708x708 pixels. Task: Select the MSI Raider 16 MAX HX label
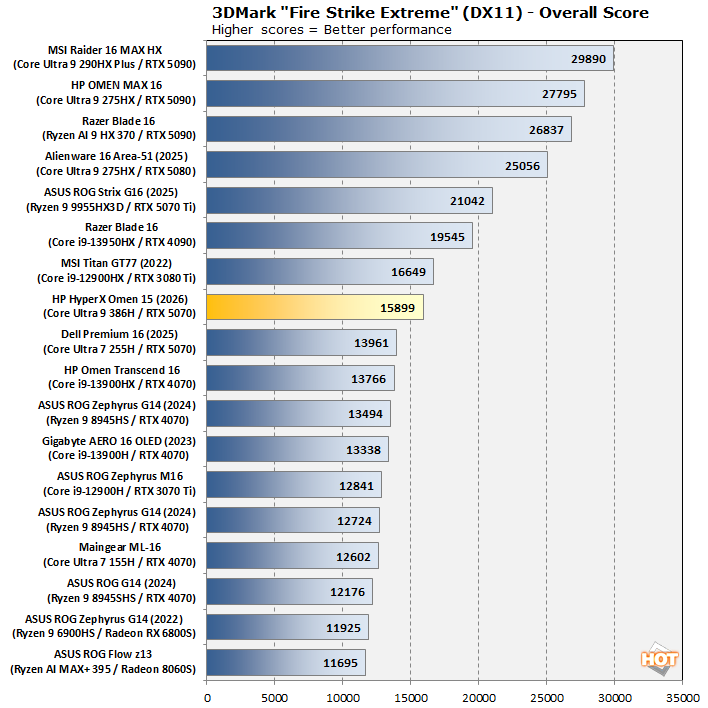click(104, 57)
